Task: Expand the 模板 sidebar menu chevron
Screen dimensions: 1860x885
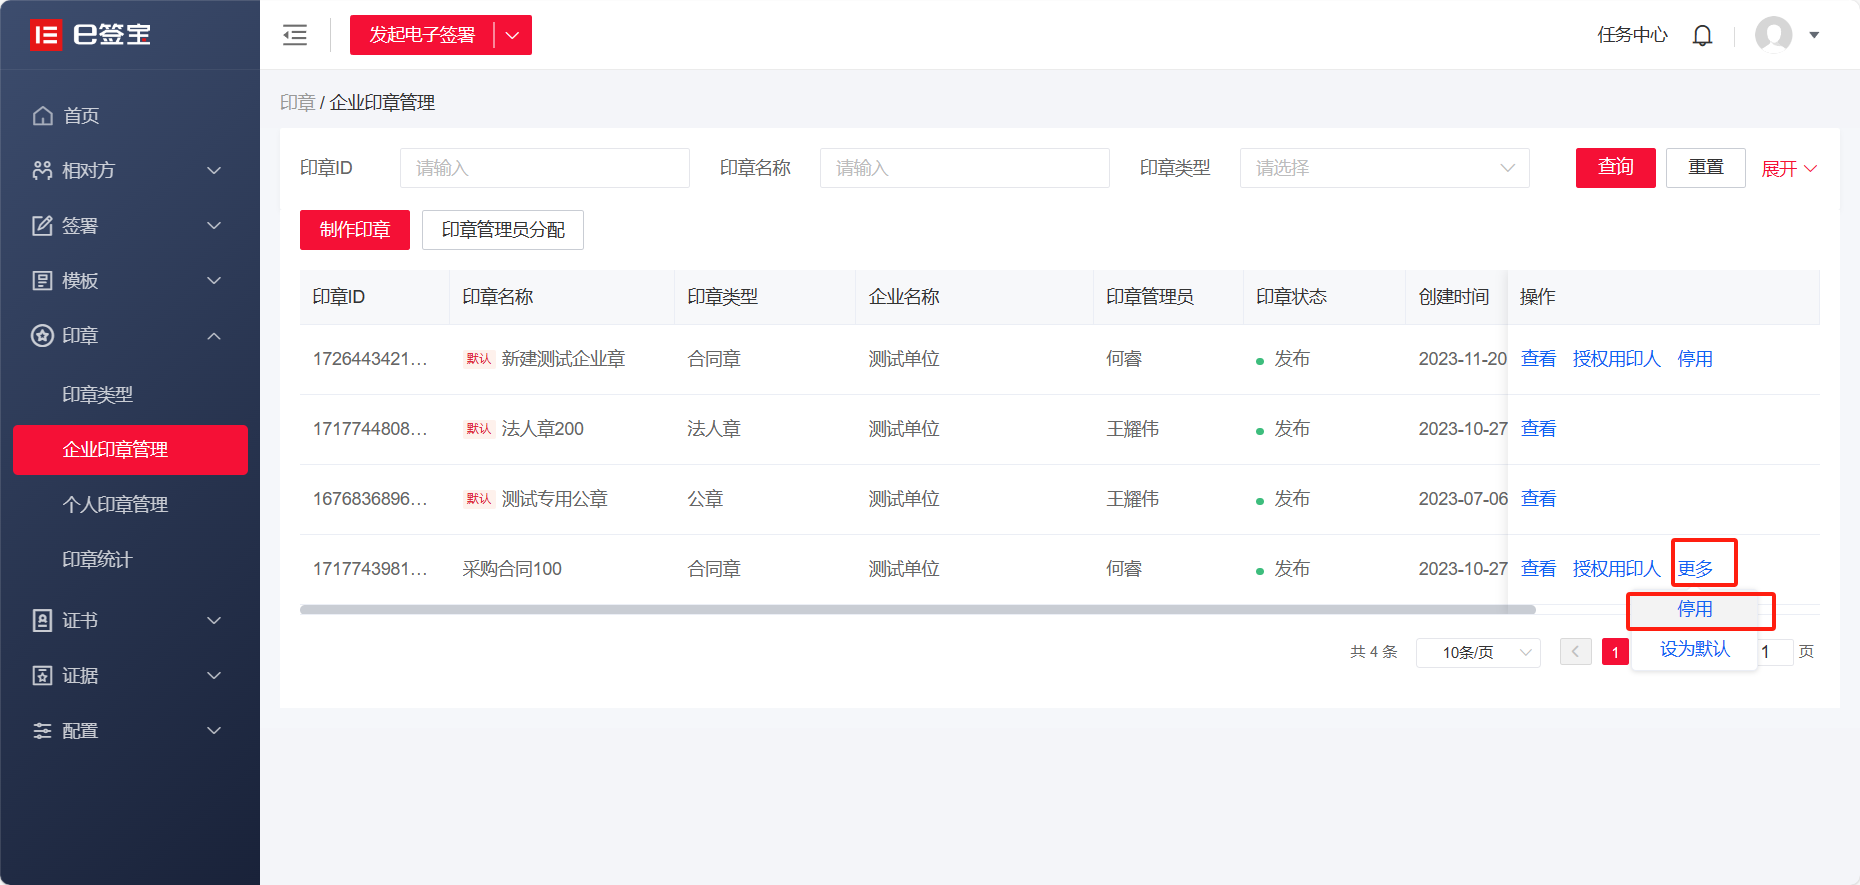Action: 214,281
